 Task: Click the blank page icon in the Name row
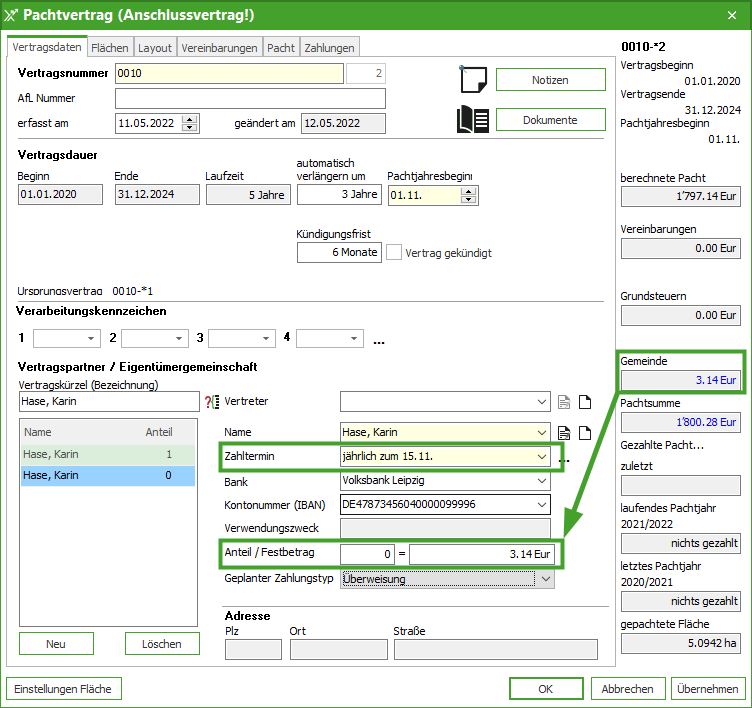point(586,433)
